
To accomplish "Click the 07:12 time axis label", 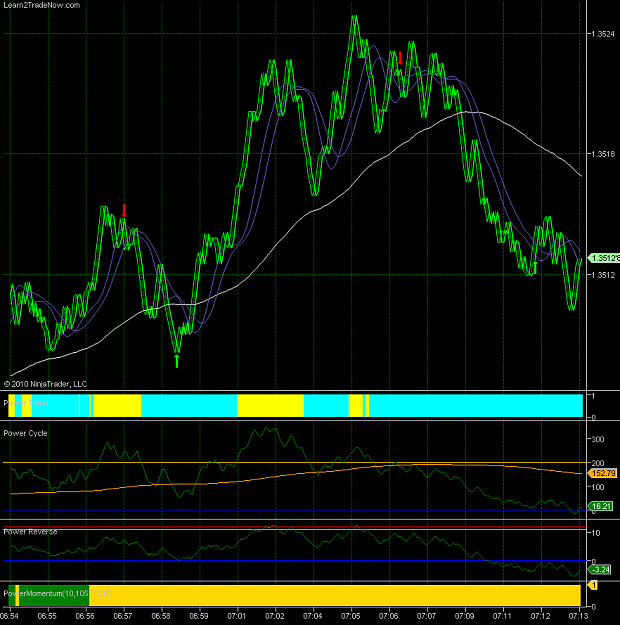I will pyautogui.click(x=540, y=616).
